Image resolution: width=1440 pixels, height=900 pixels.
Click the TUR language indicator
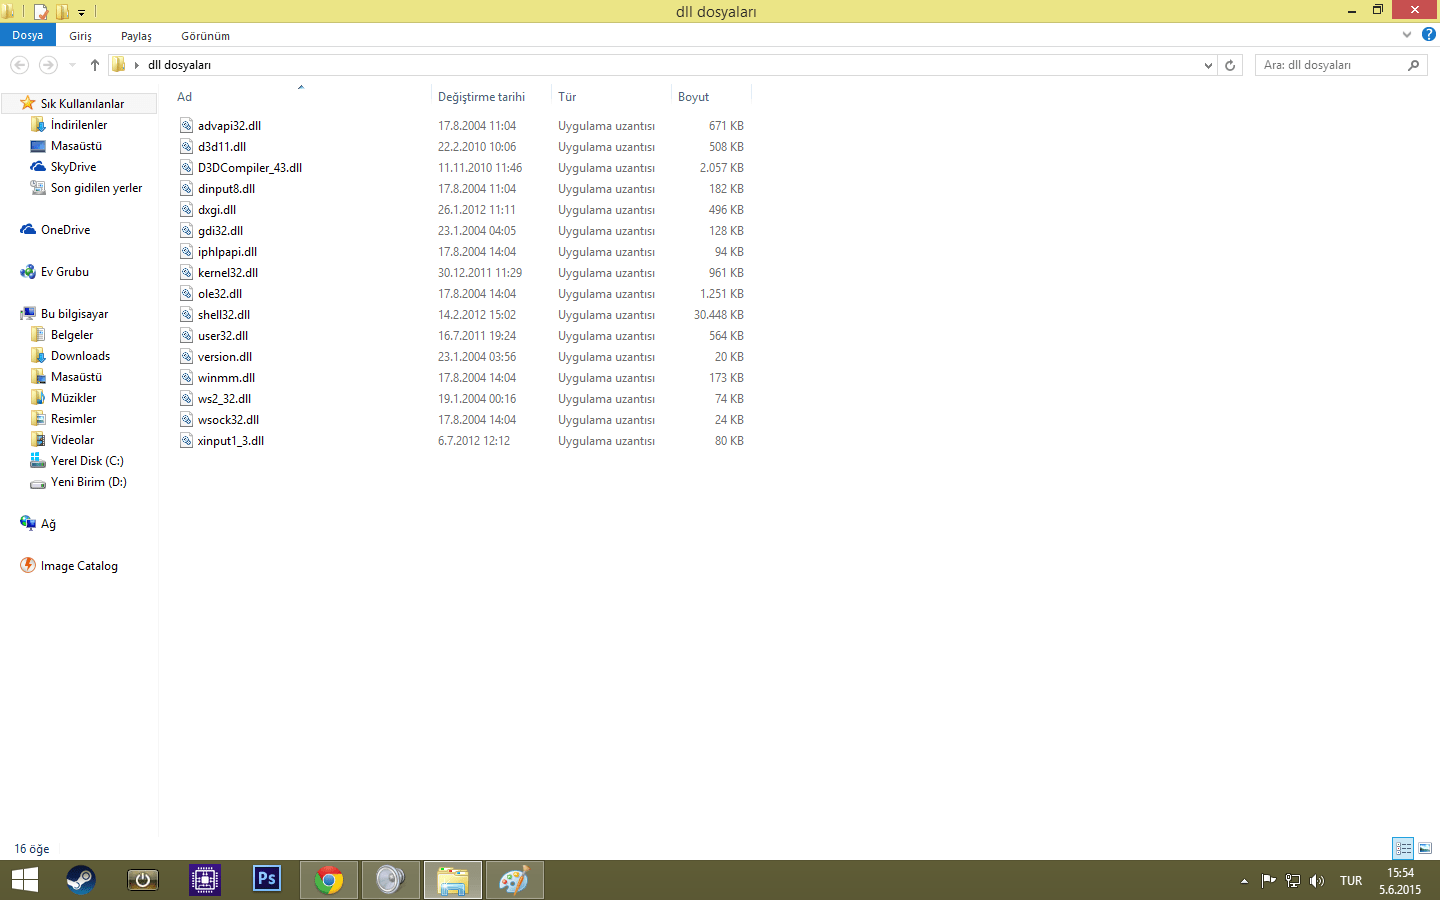click(x=1351, y=881)
